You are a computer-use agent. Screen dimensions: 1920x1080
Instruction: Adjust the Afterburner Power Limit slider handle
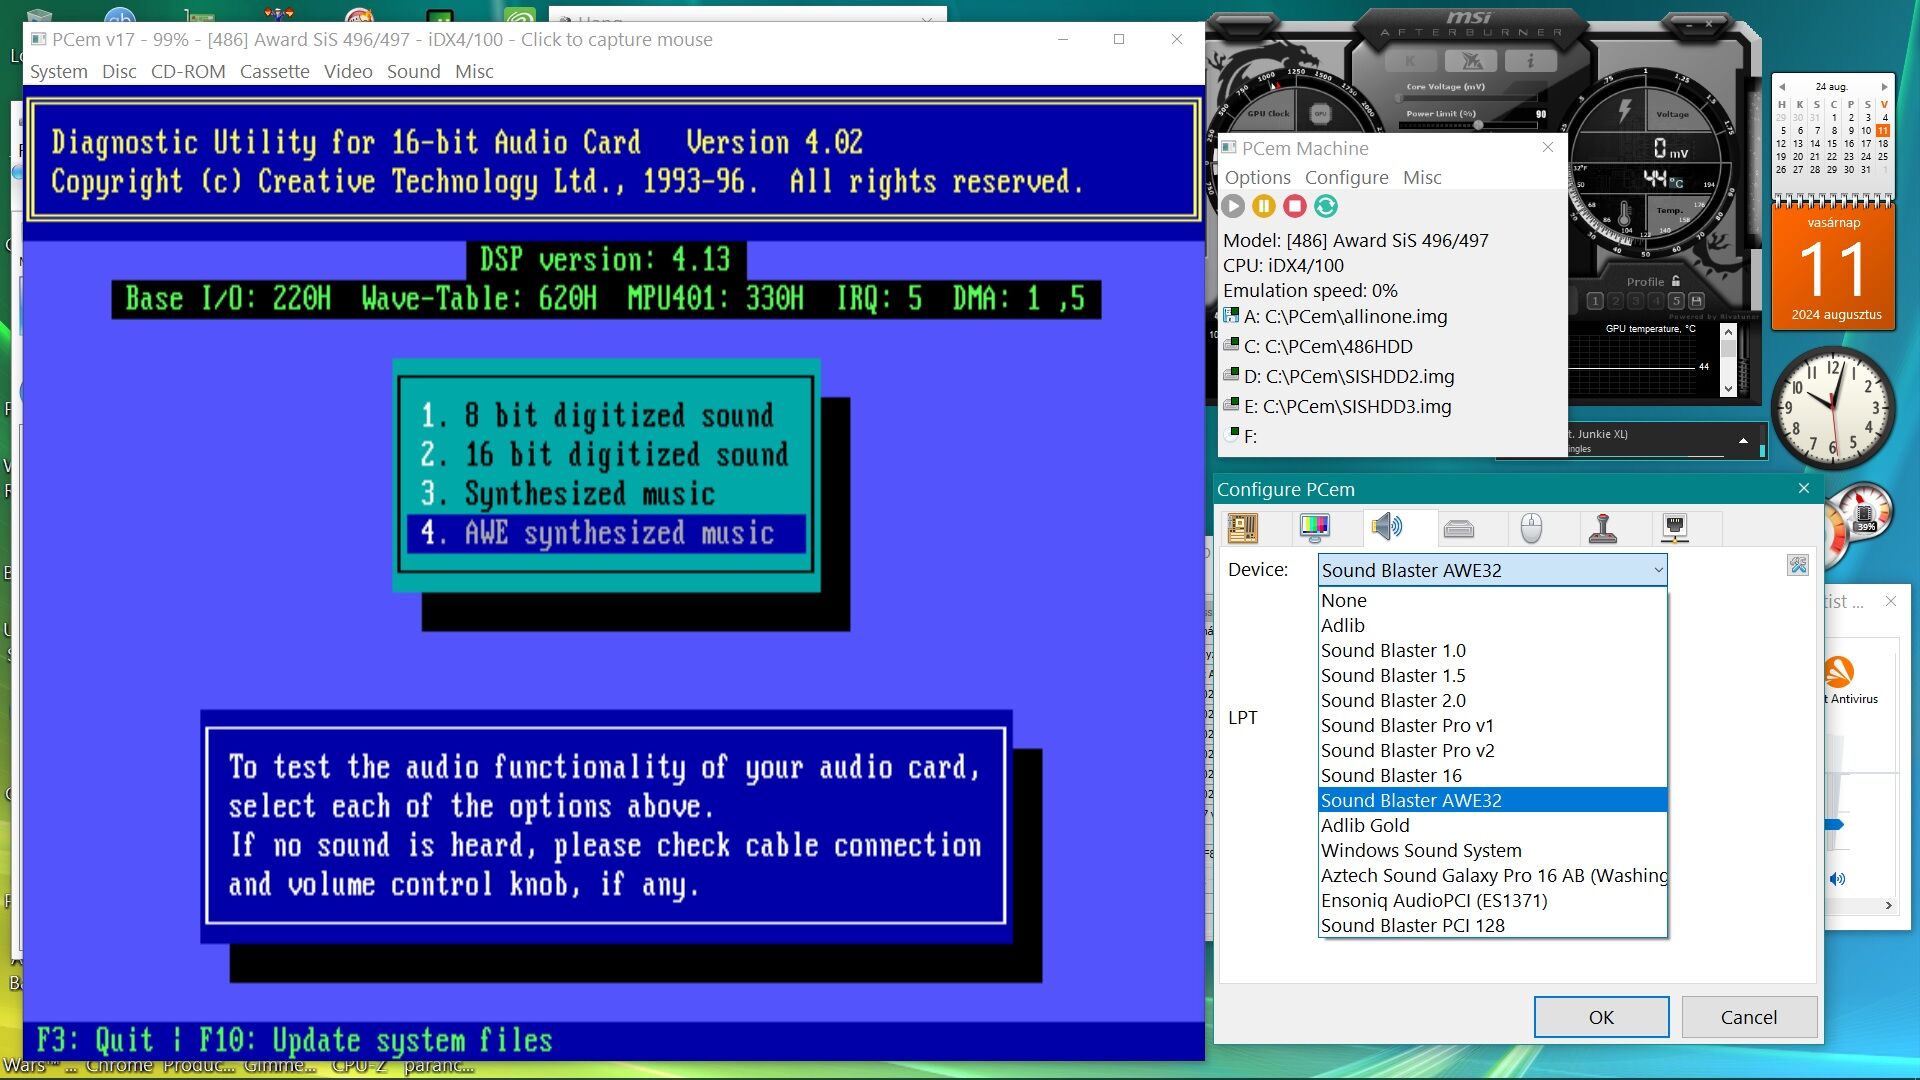point(1479,126)
